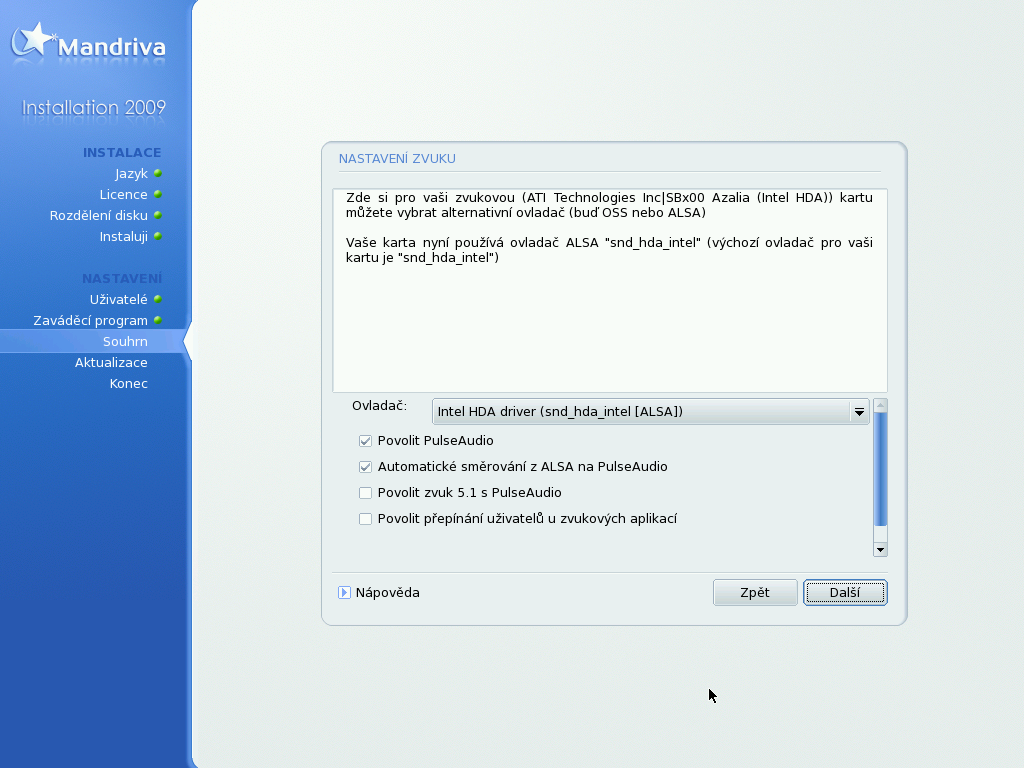The height and width of the screenshot is (768, 1024).
Task: Click the options scrollbar up arrow
Action: (x=880, y=406)
